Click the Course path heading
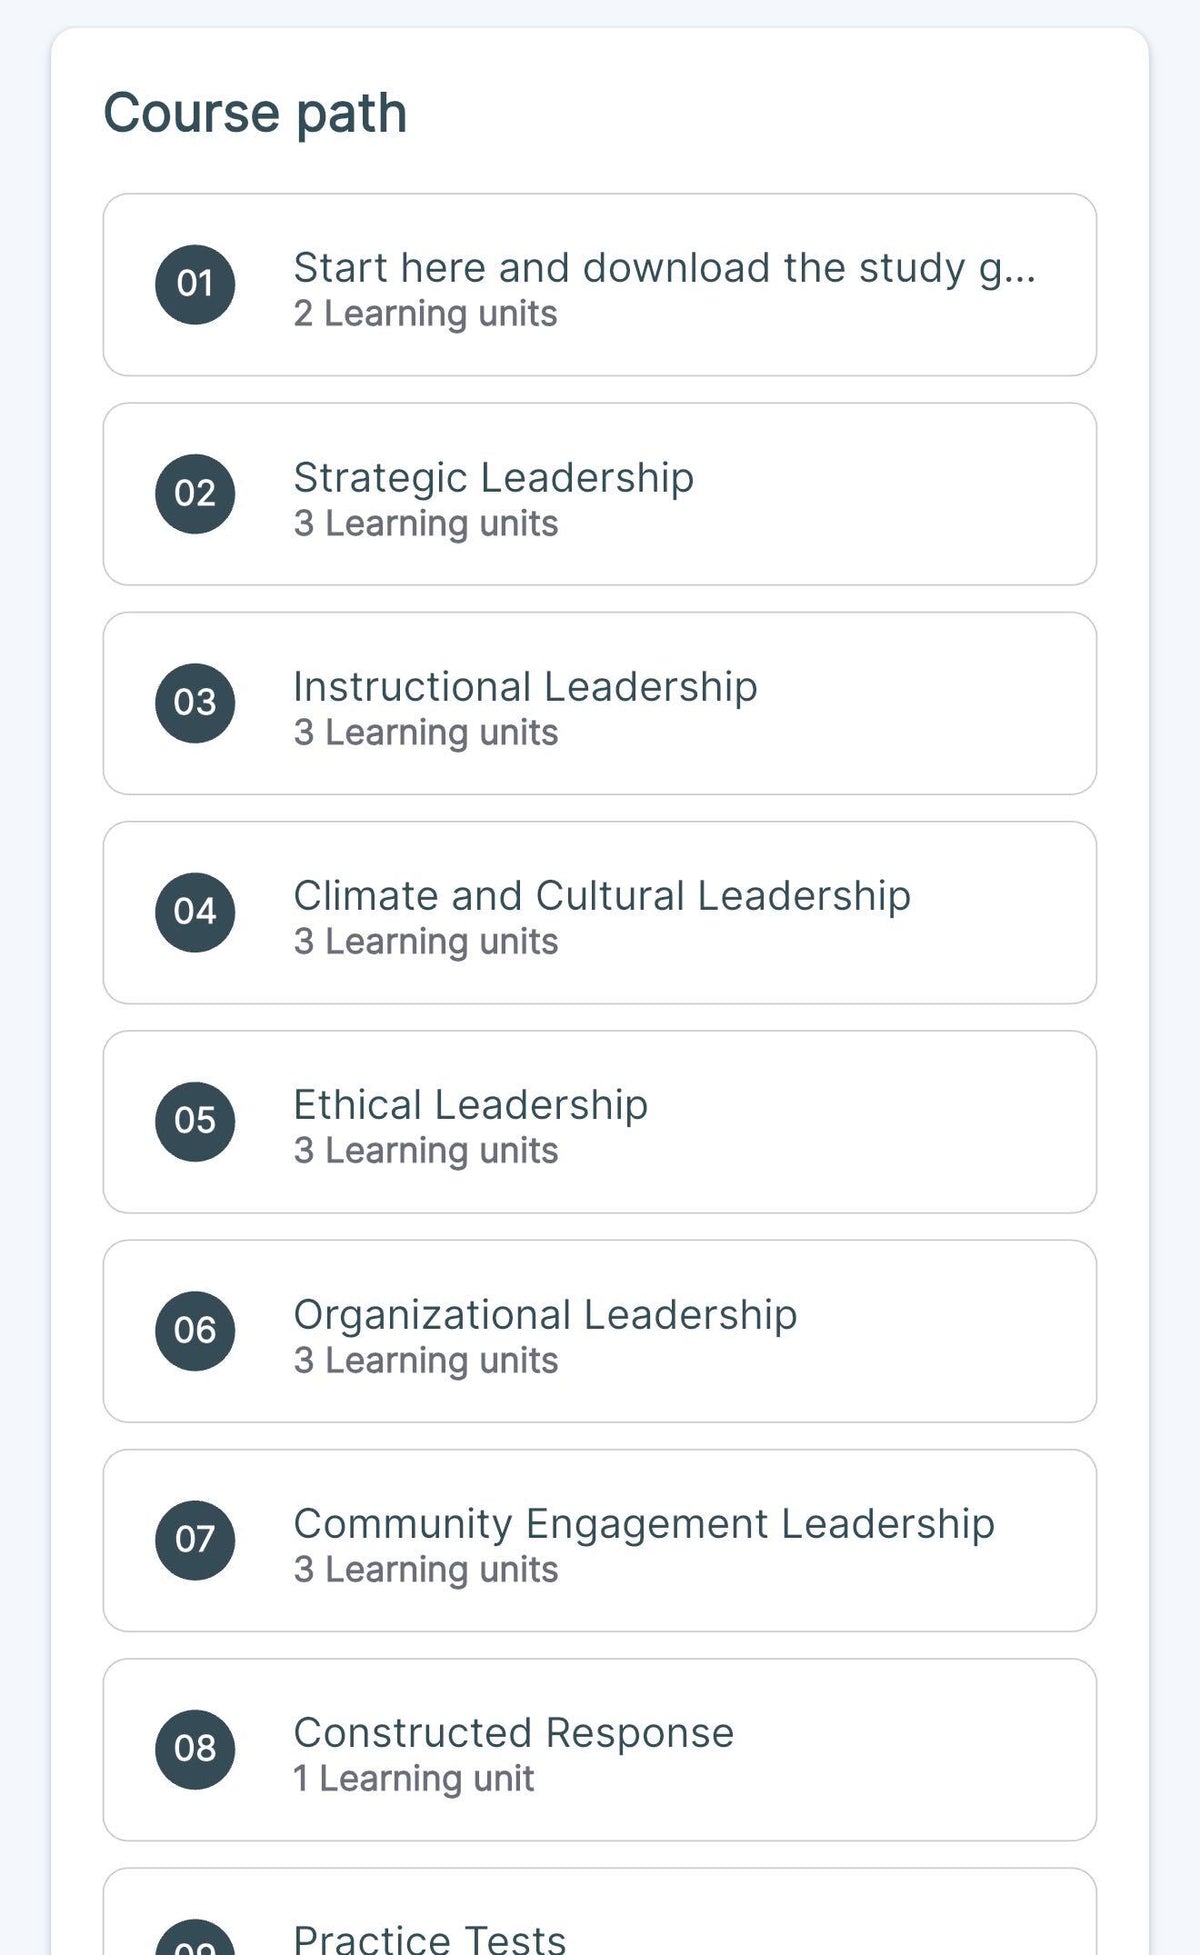 [255, 112]
